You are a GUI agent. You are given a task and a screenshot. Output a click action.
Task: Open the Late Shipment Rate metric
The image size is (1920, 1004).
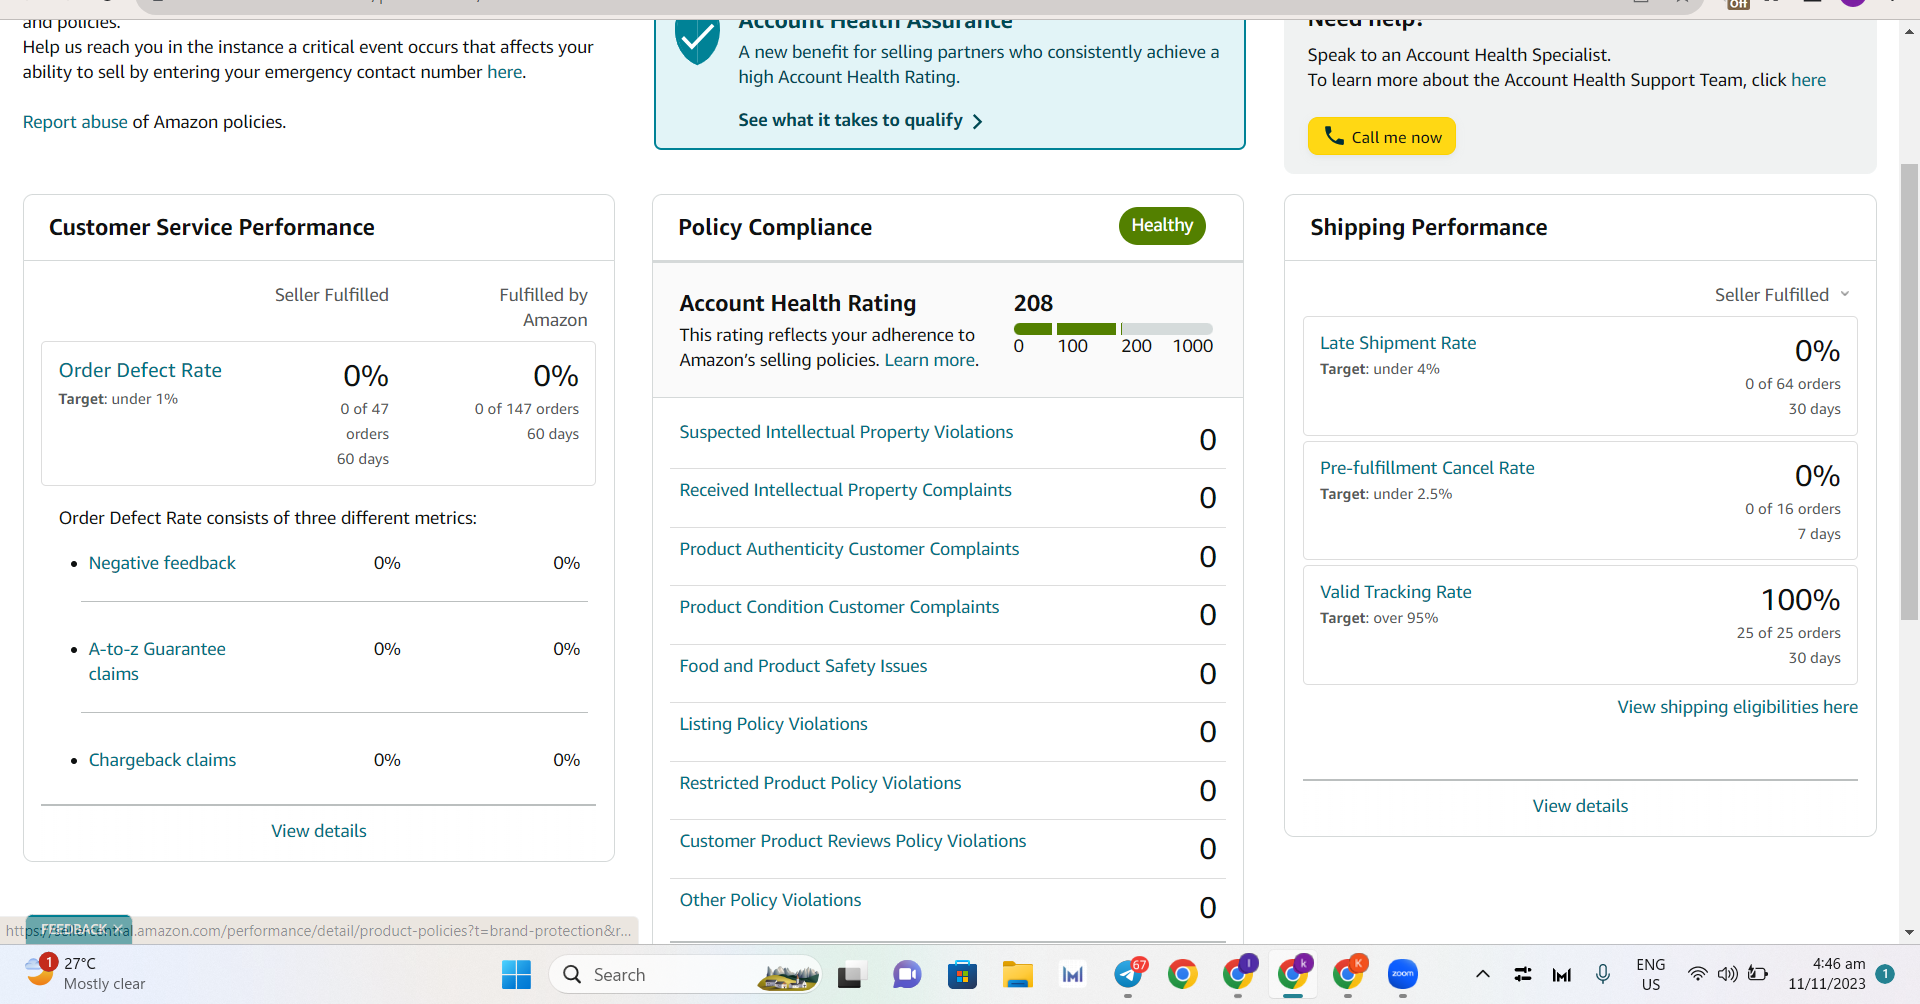1398,343
